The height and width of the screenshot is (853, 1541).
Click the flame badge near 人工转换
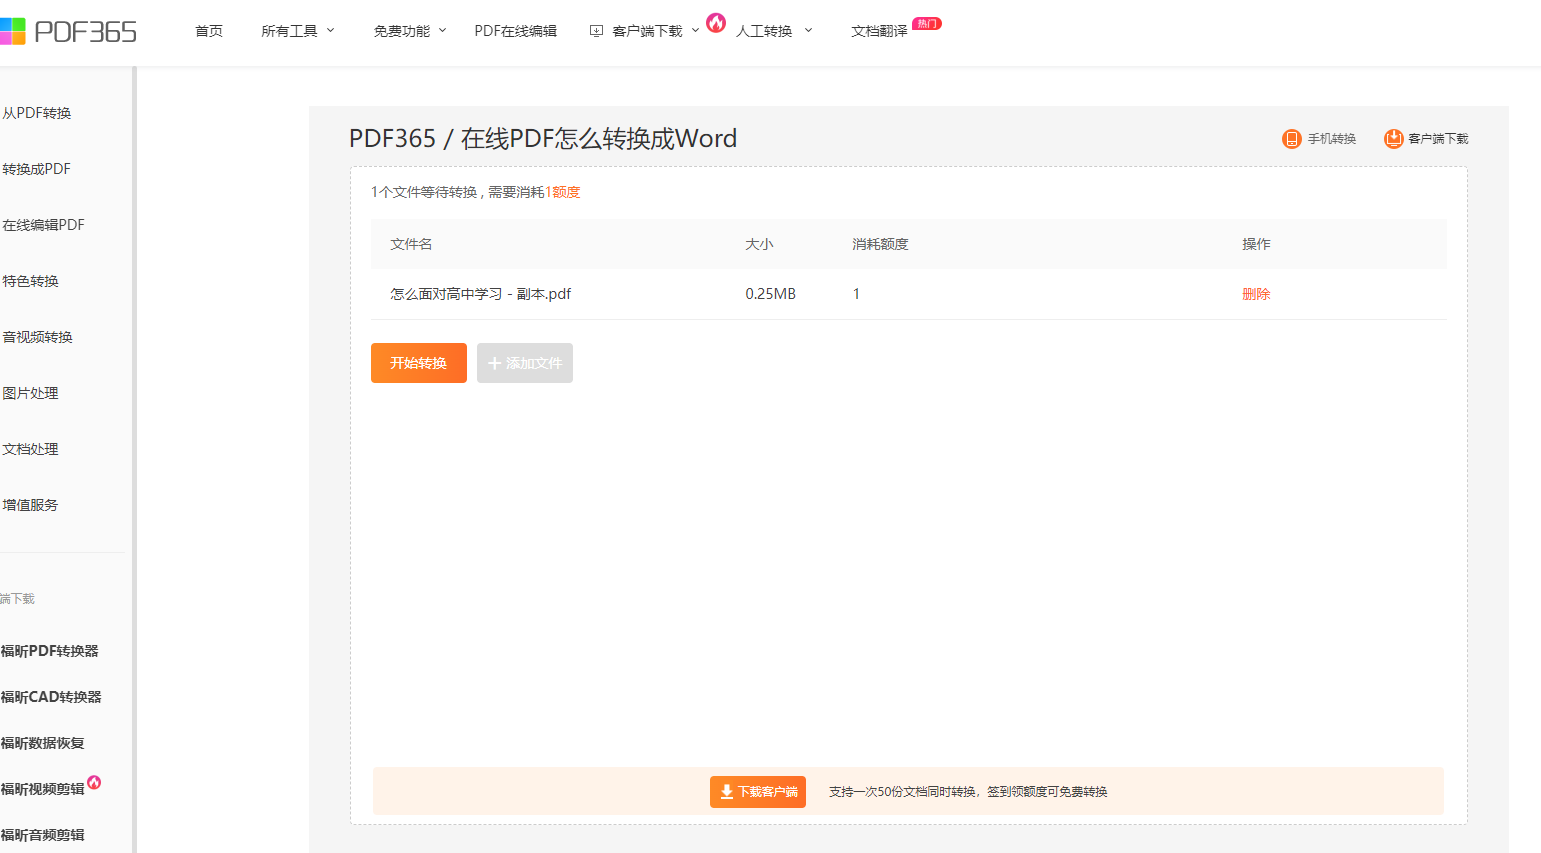716,22
